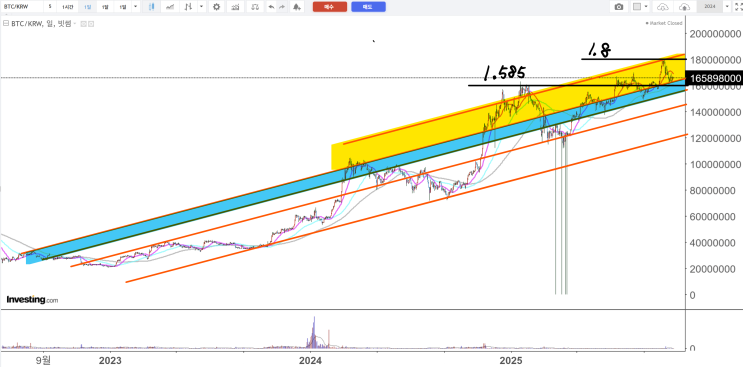
Task: Click the 2024 layout name button
Action: pos(710,7)
